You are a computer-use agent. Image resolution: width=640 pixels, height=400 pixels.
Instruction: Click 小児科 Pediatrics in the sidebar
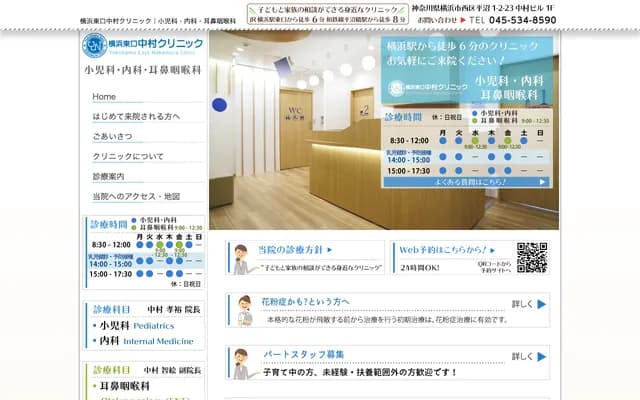tap(137, 326)
